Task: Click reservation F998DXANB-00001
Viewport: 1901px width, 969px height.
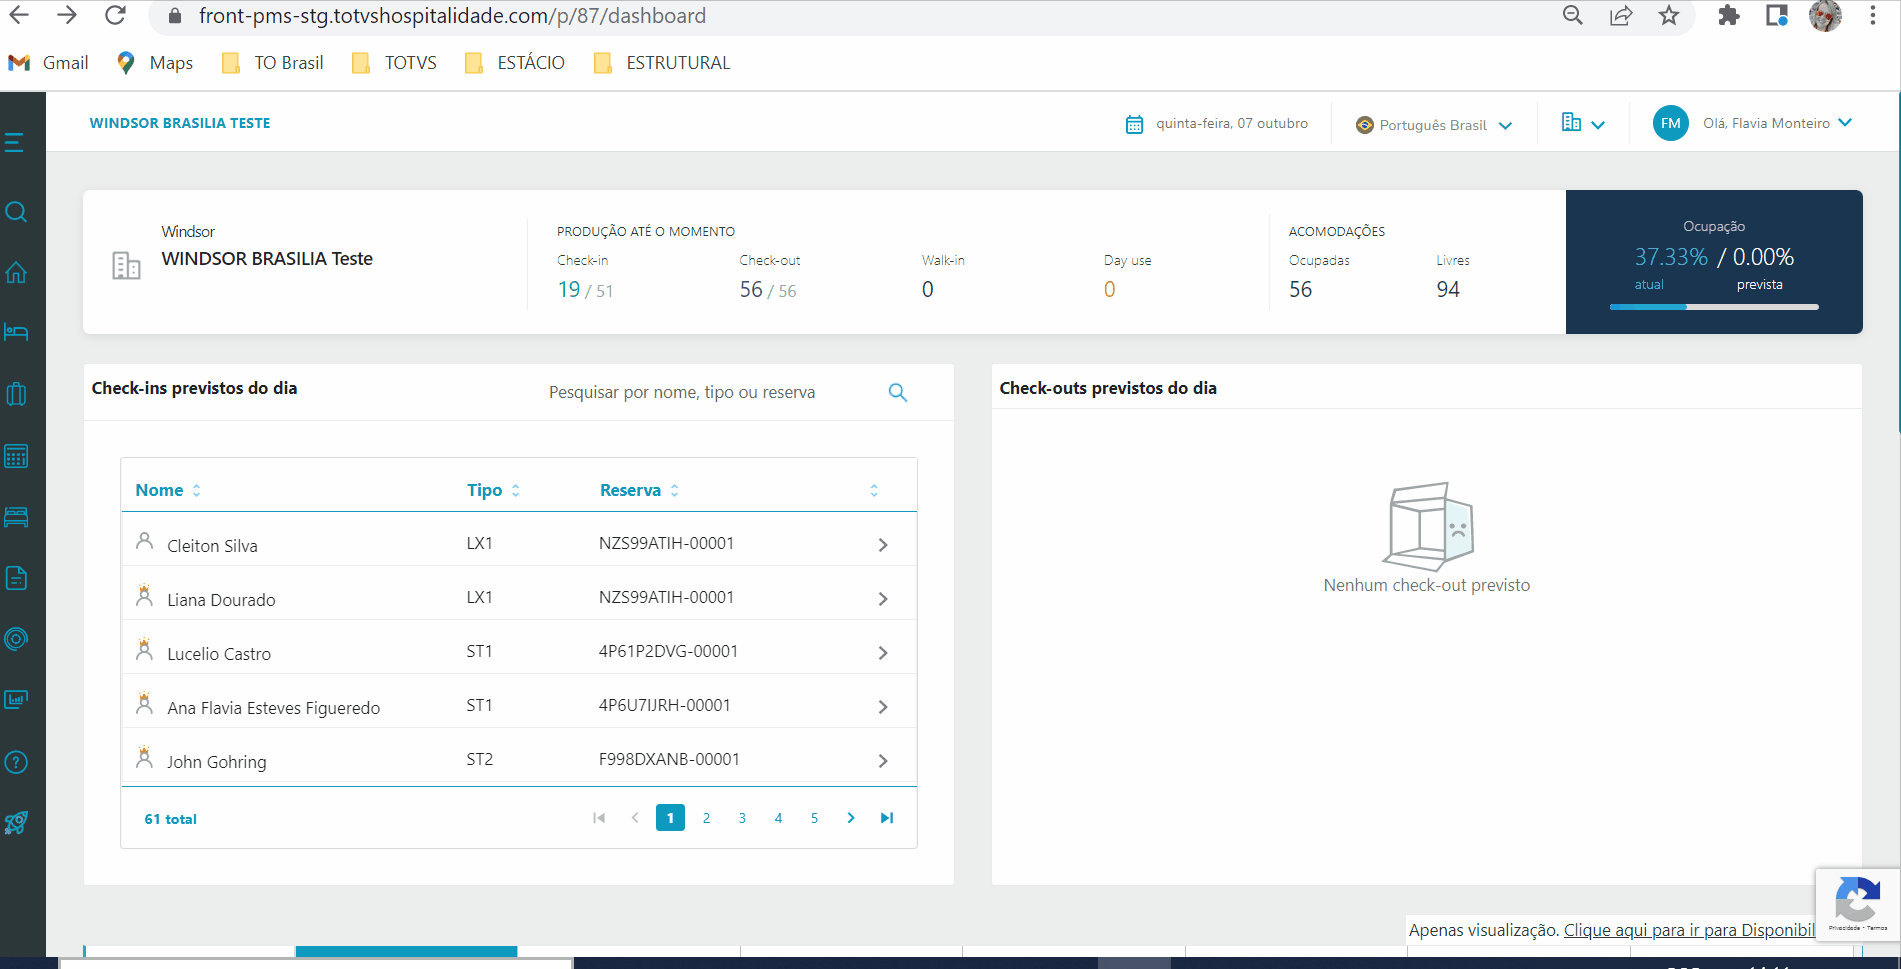Action: coord(669,759)
